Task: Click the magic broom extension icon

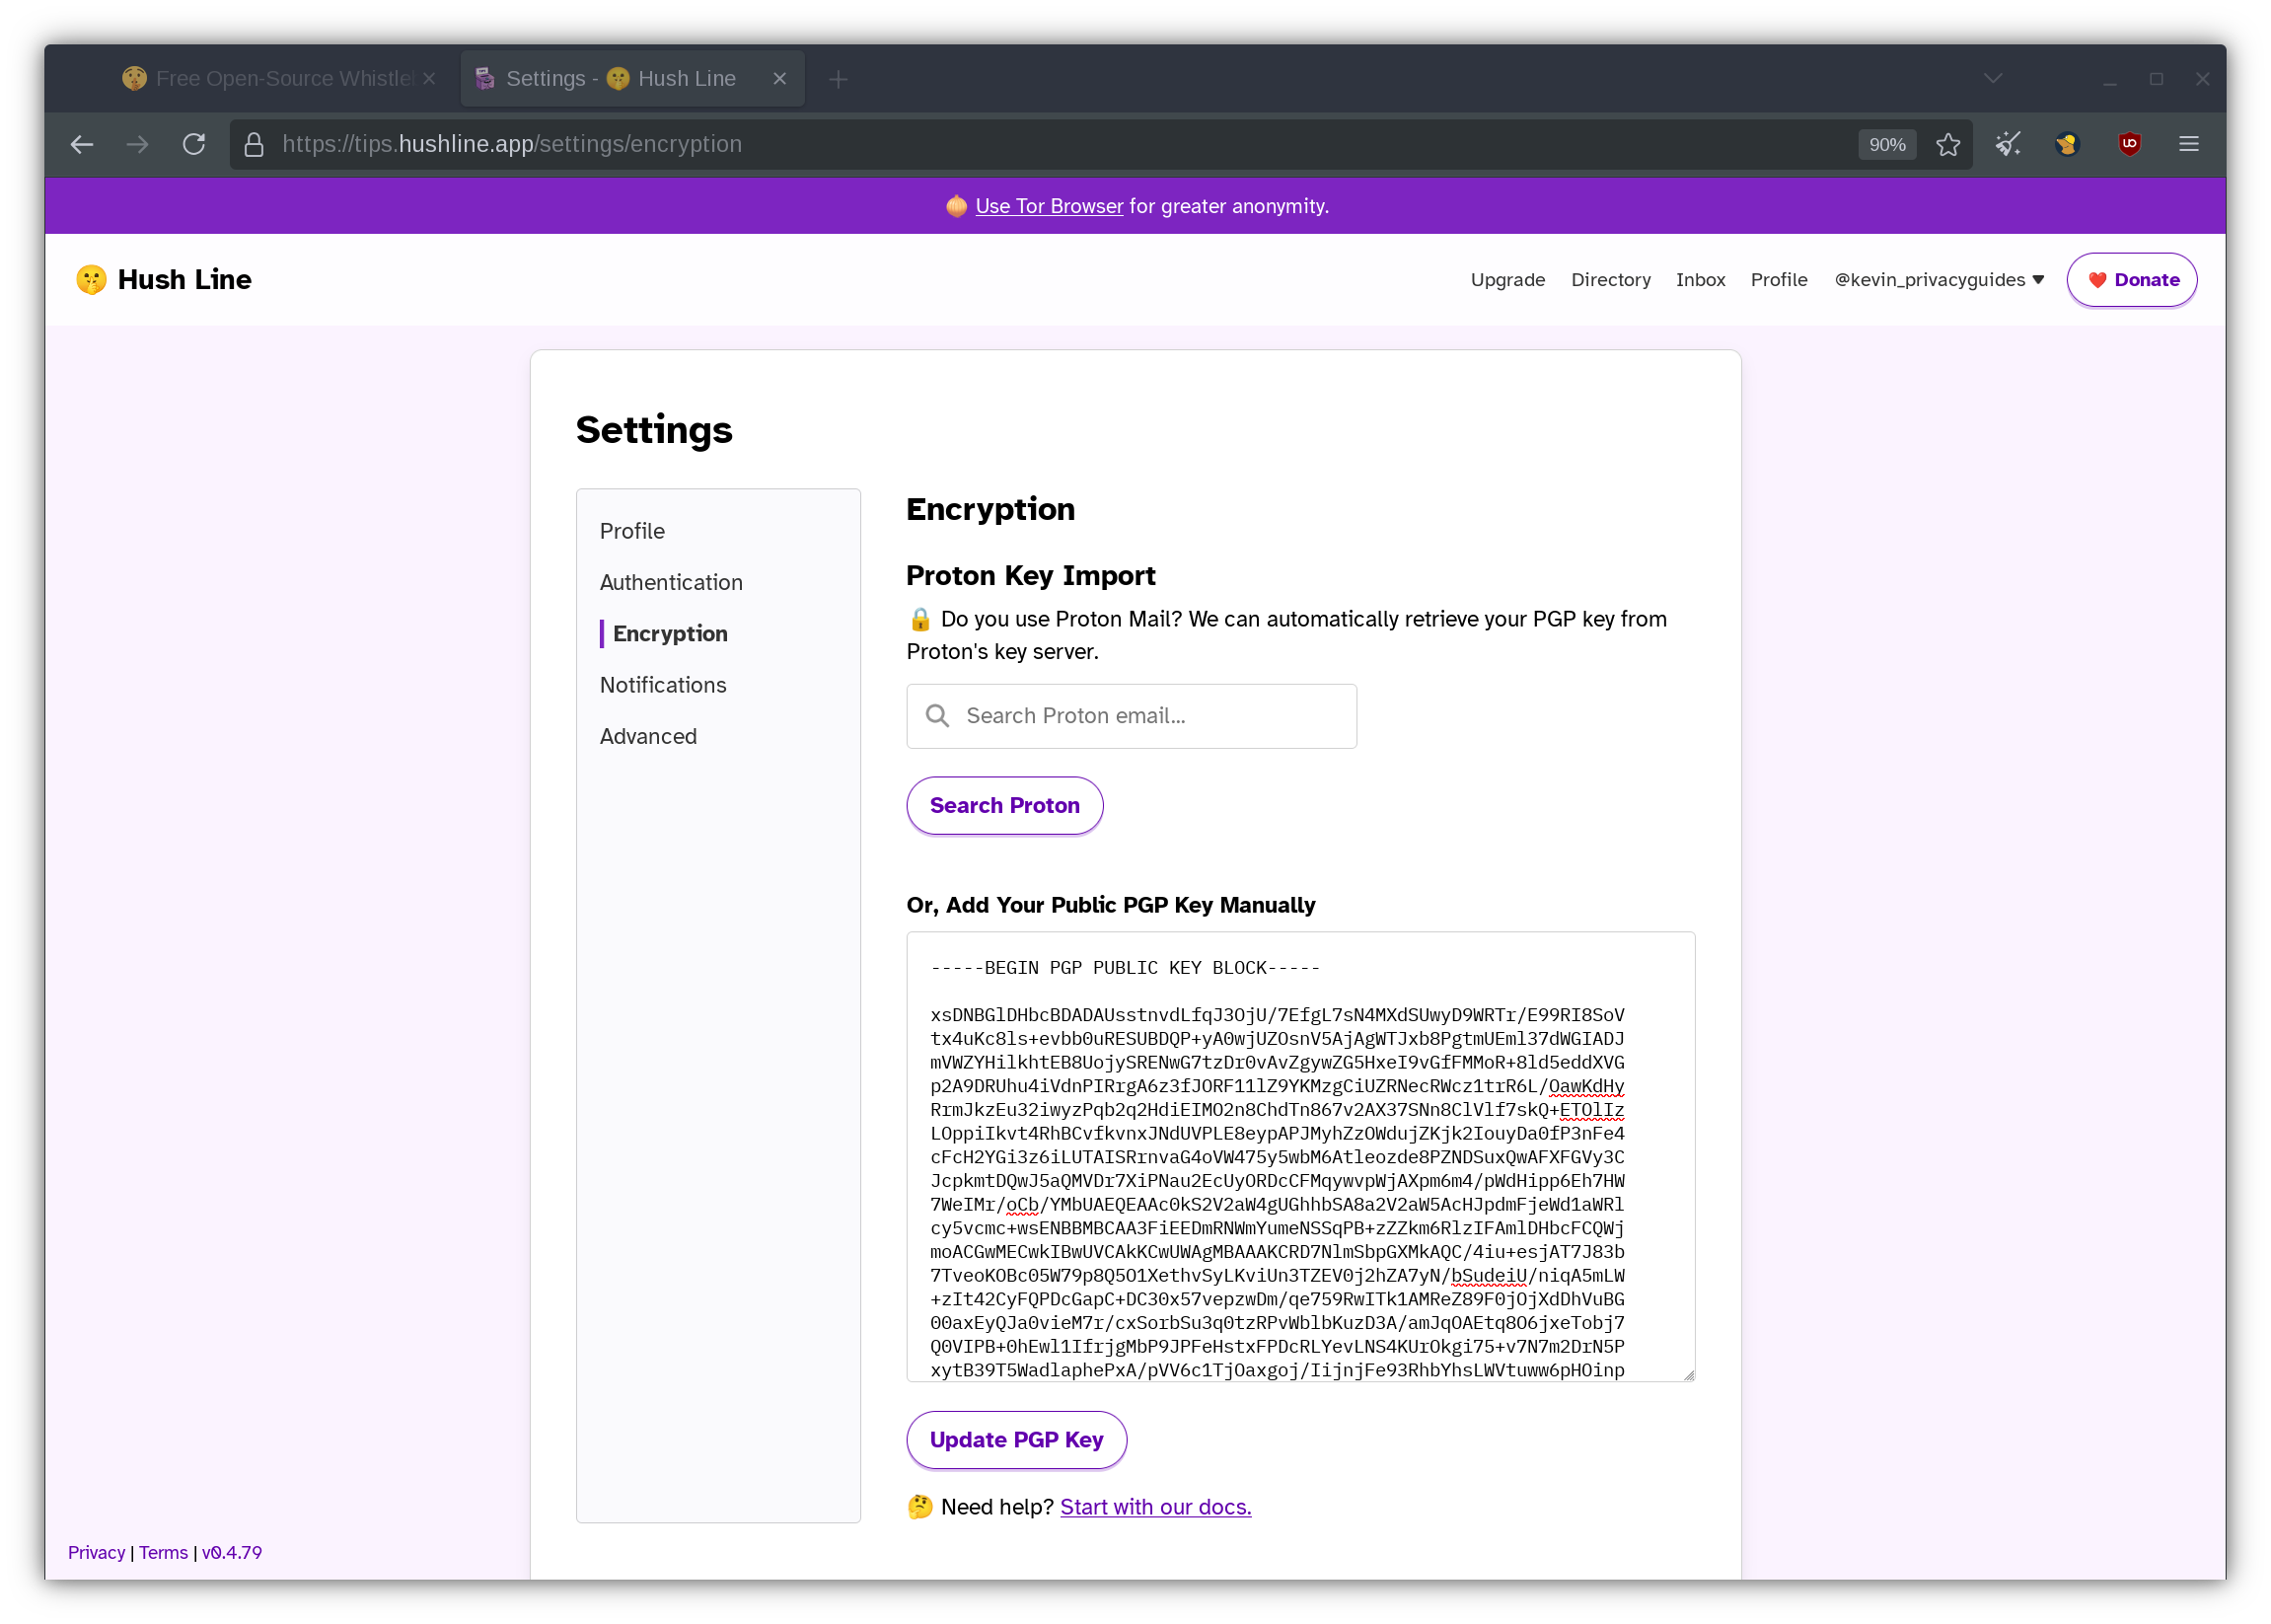Action: [x=2008, y=144]
